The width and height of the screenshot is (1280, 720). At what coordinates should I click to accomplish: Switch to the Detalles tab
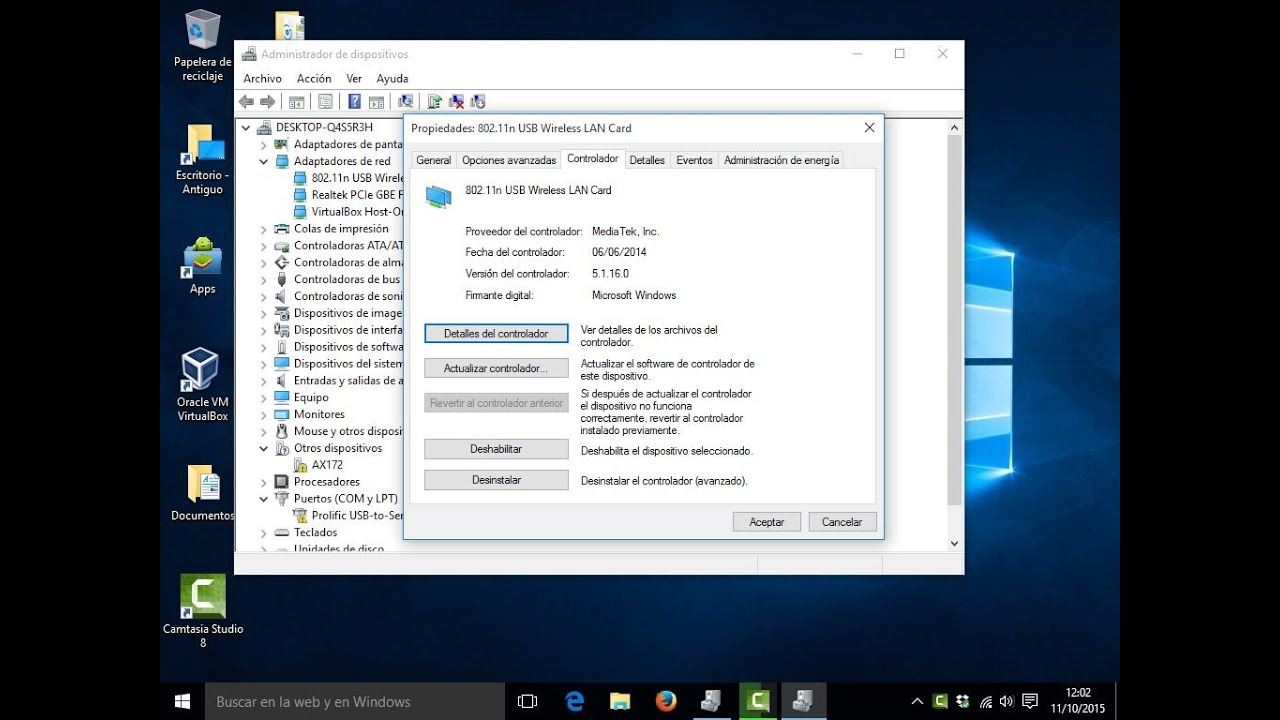[647, 160]
